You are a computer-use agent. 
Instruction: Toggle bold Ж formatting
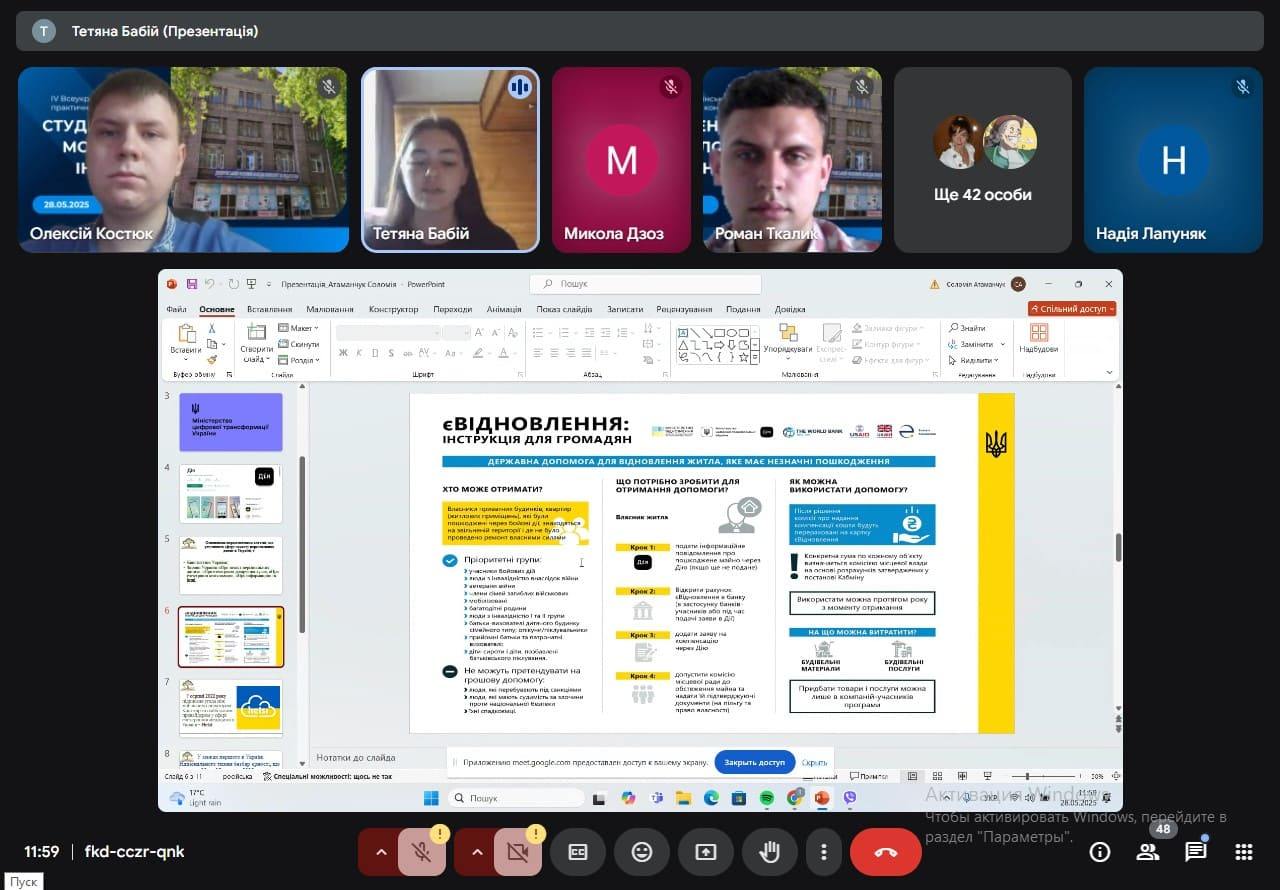coord(344,352)
